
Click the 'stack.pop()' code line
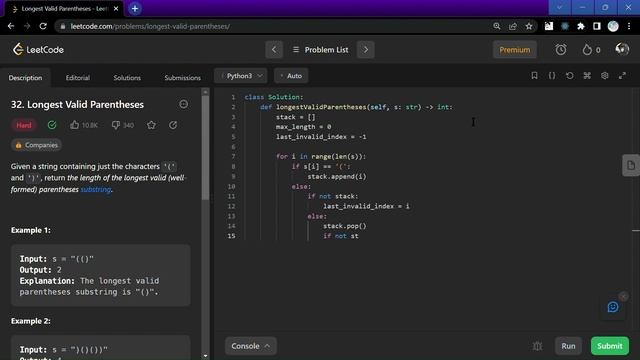[x=344, y=226]
